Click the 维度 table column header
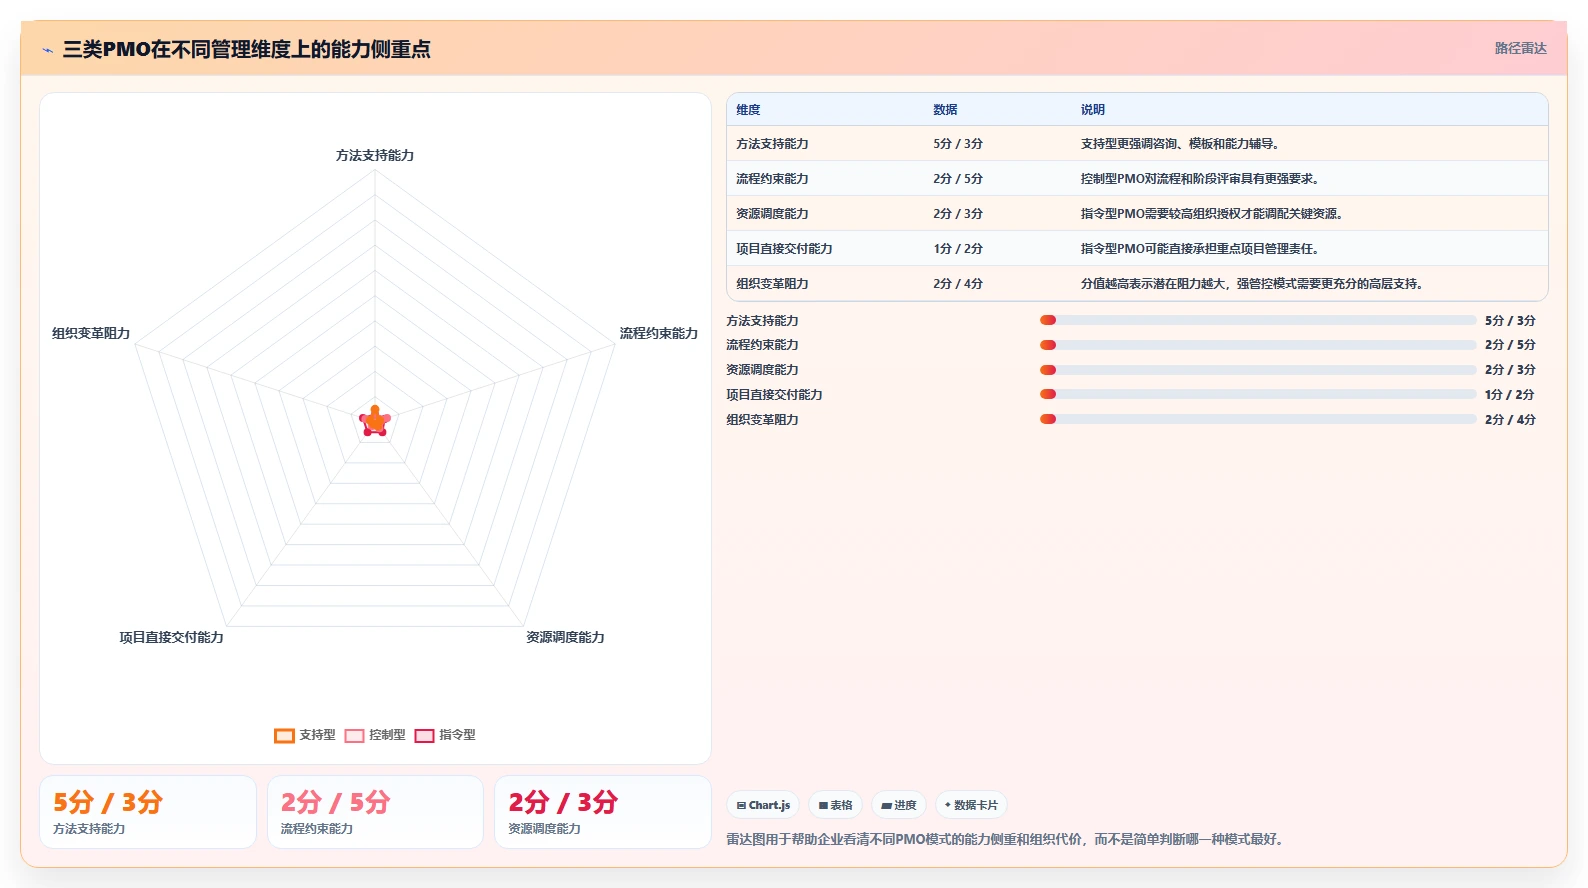This screenshot has width=1588, height=888. [x=749, y=110]
